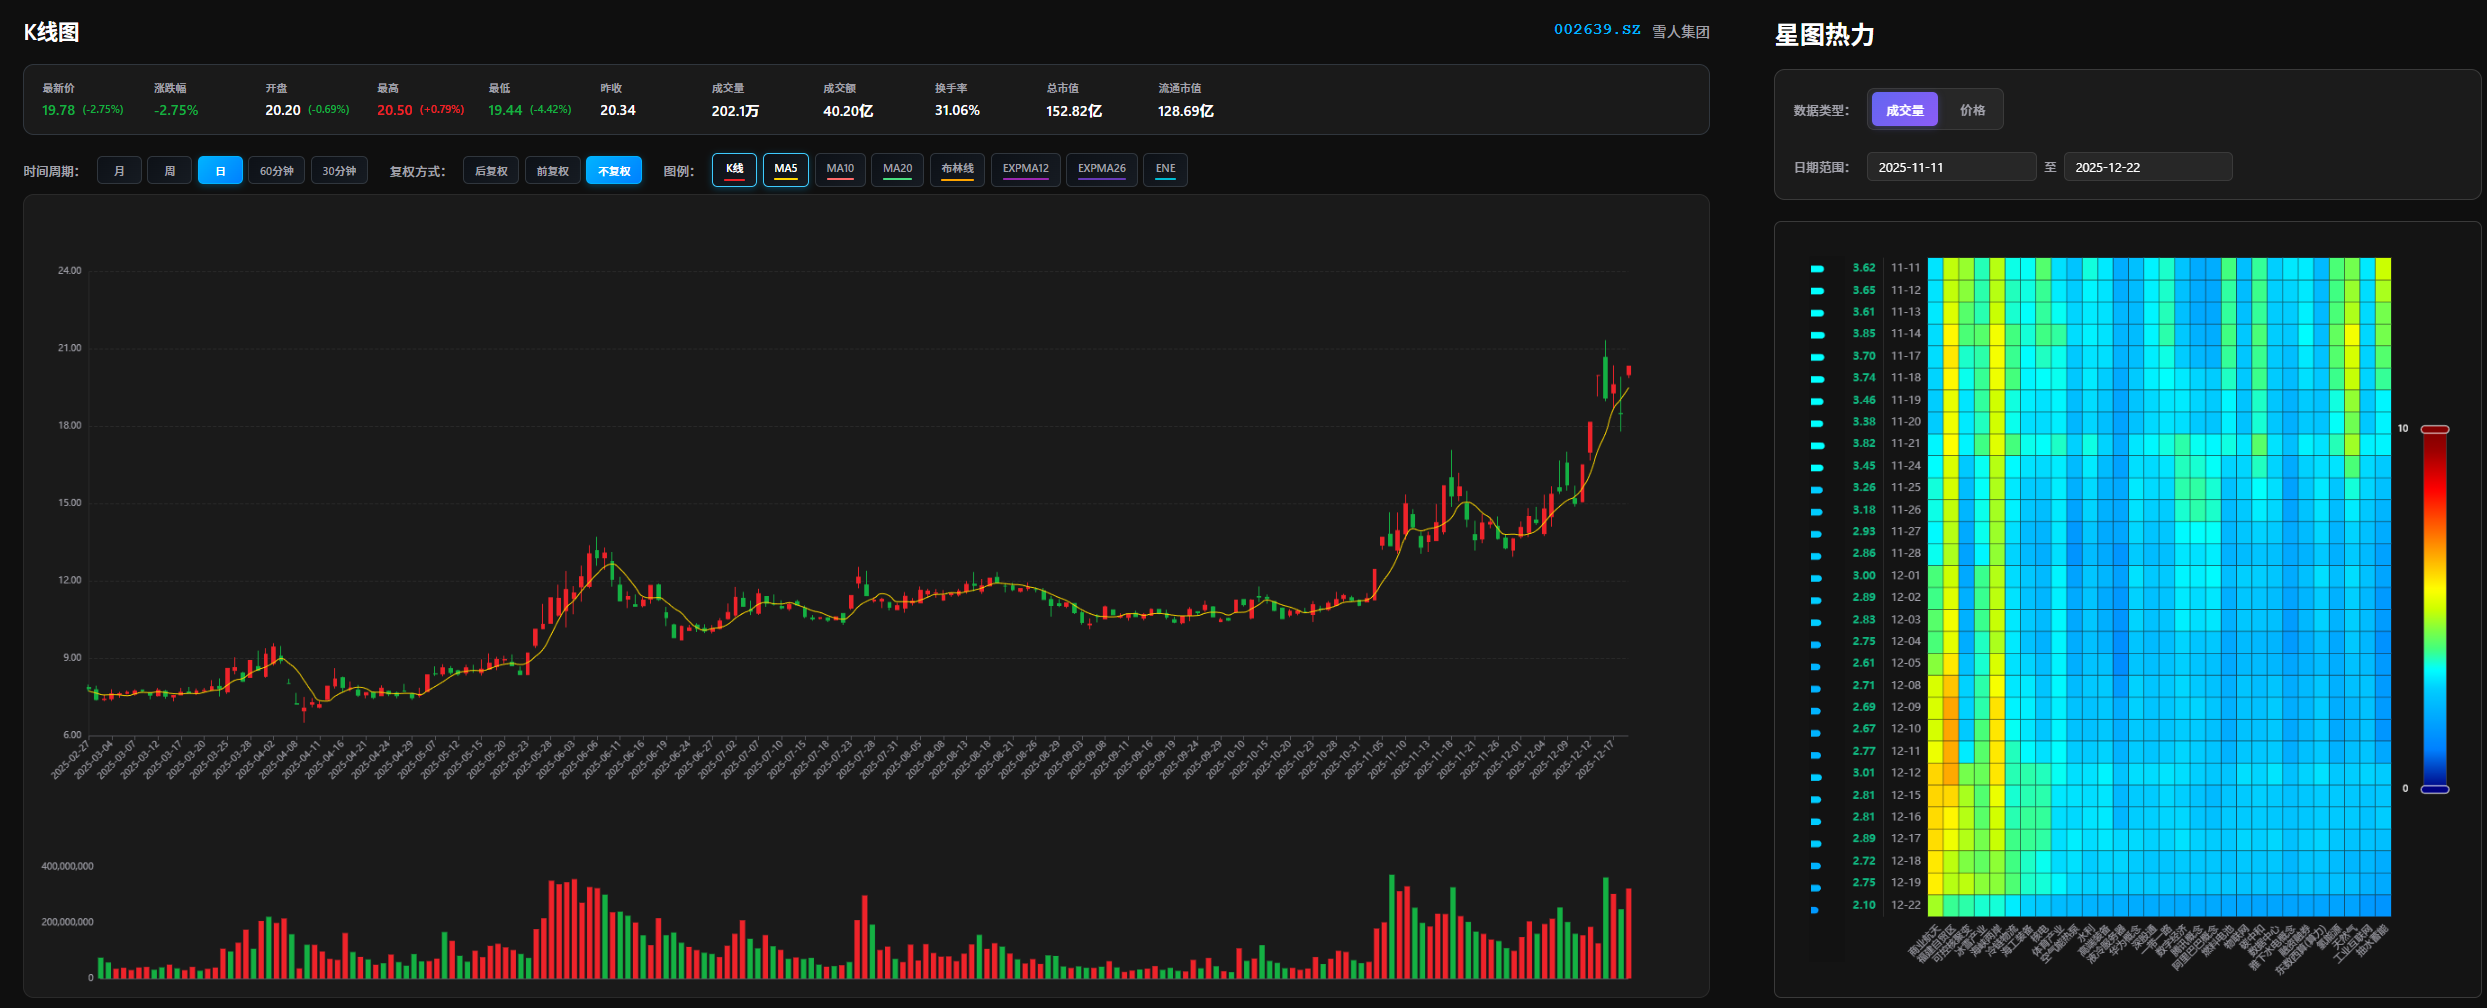The image size is (2487, 1008).
Task: Toggle the MA5 legend line
Action: pos(785,169)
